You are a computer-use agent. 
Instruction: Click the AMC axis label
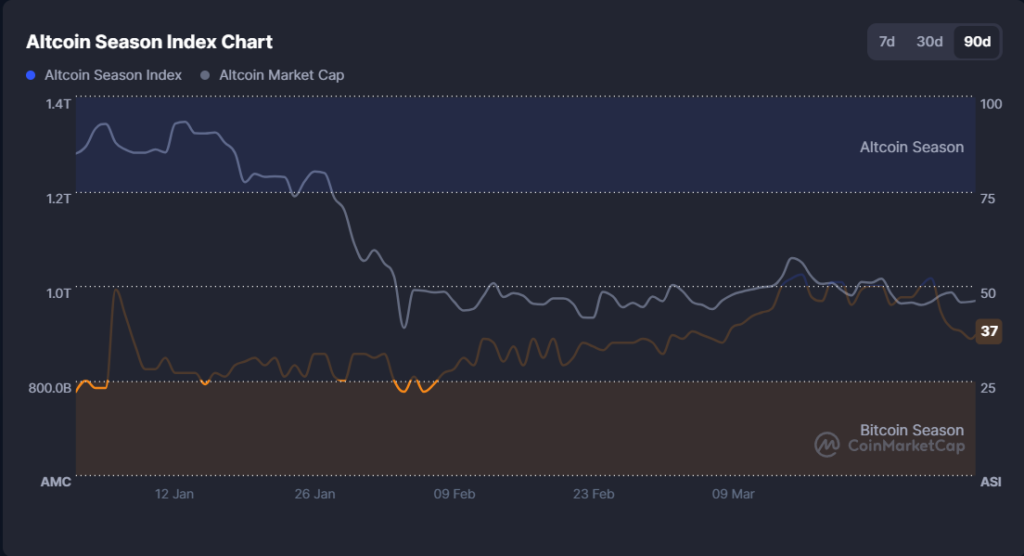point(56,482)
